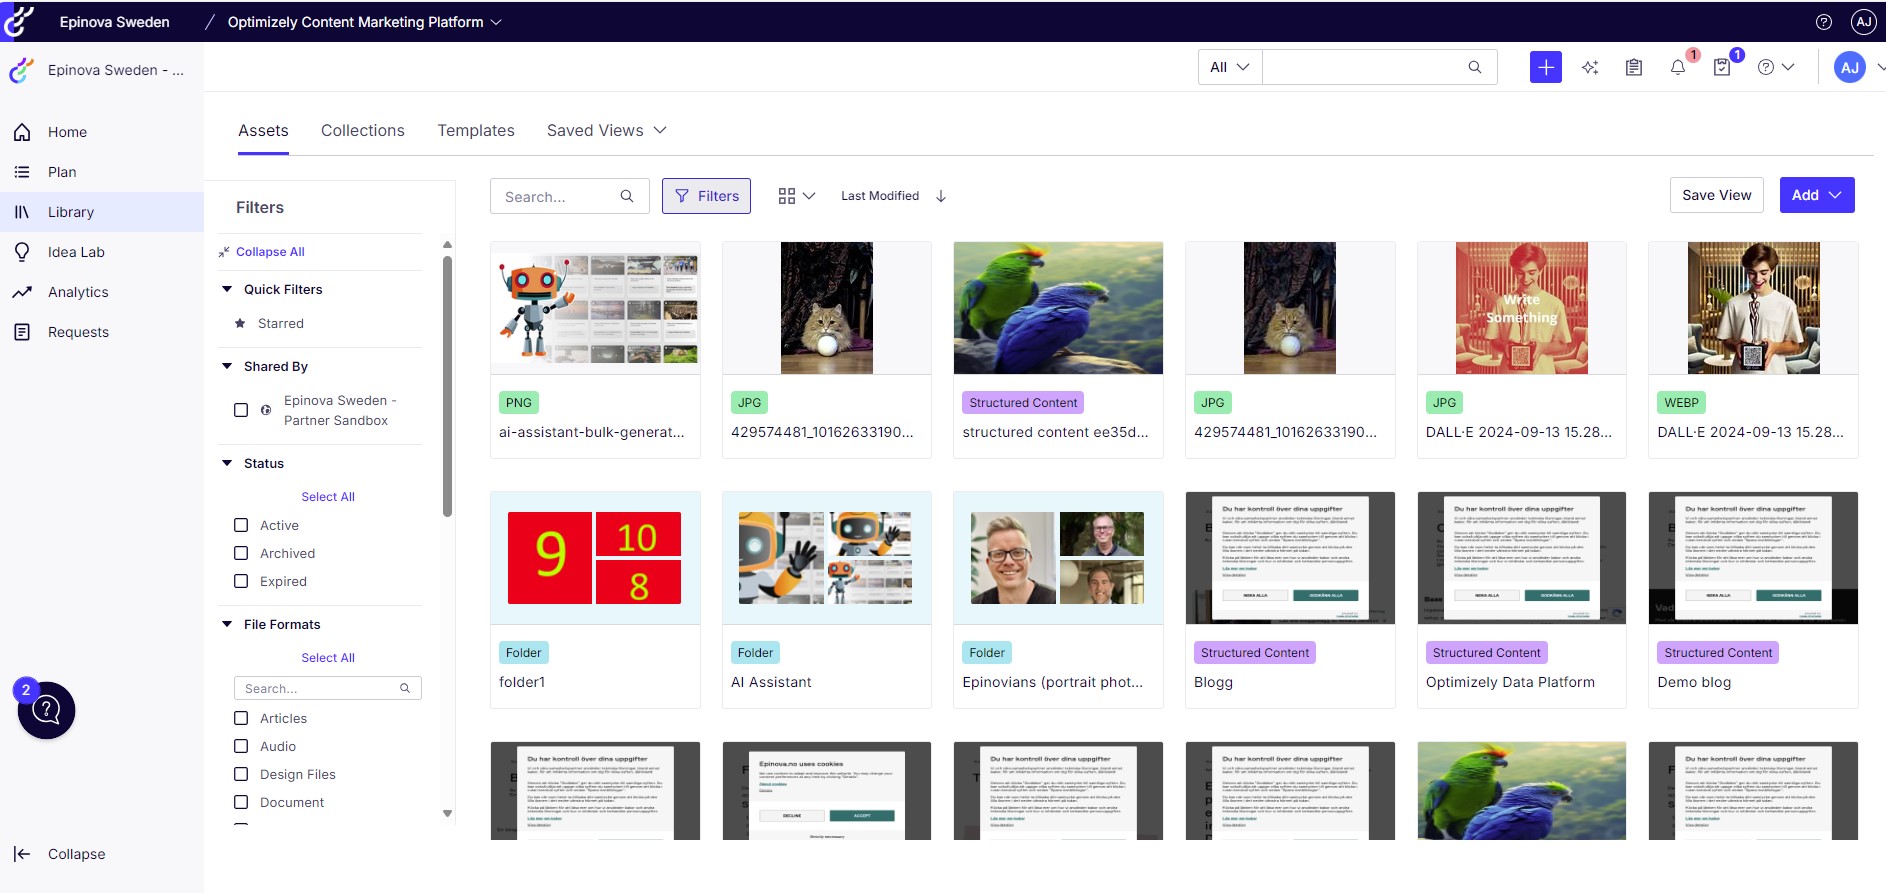Open the Idea Lab lightbulb icon
The image size is (1886, 893).
[22, 252]
